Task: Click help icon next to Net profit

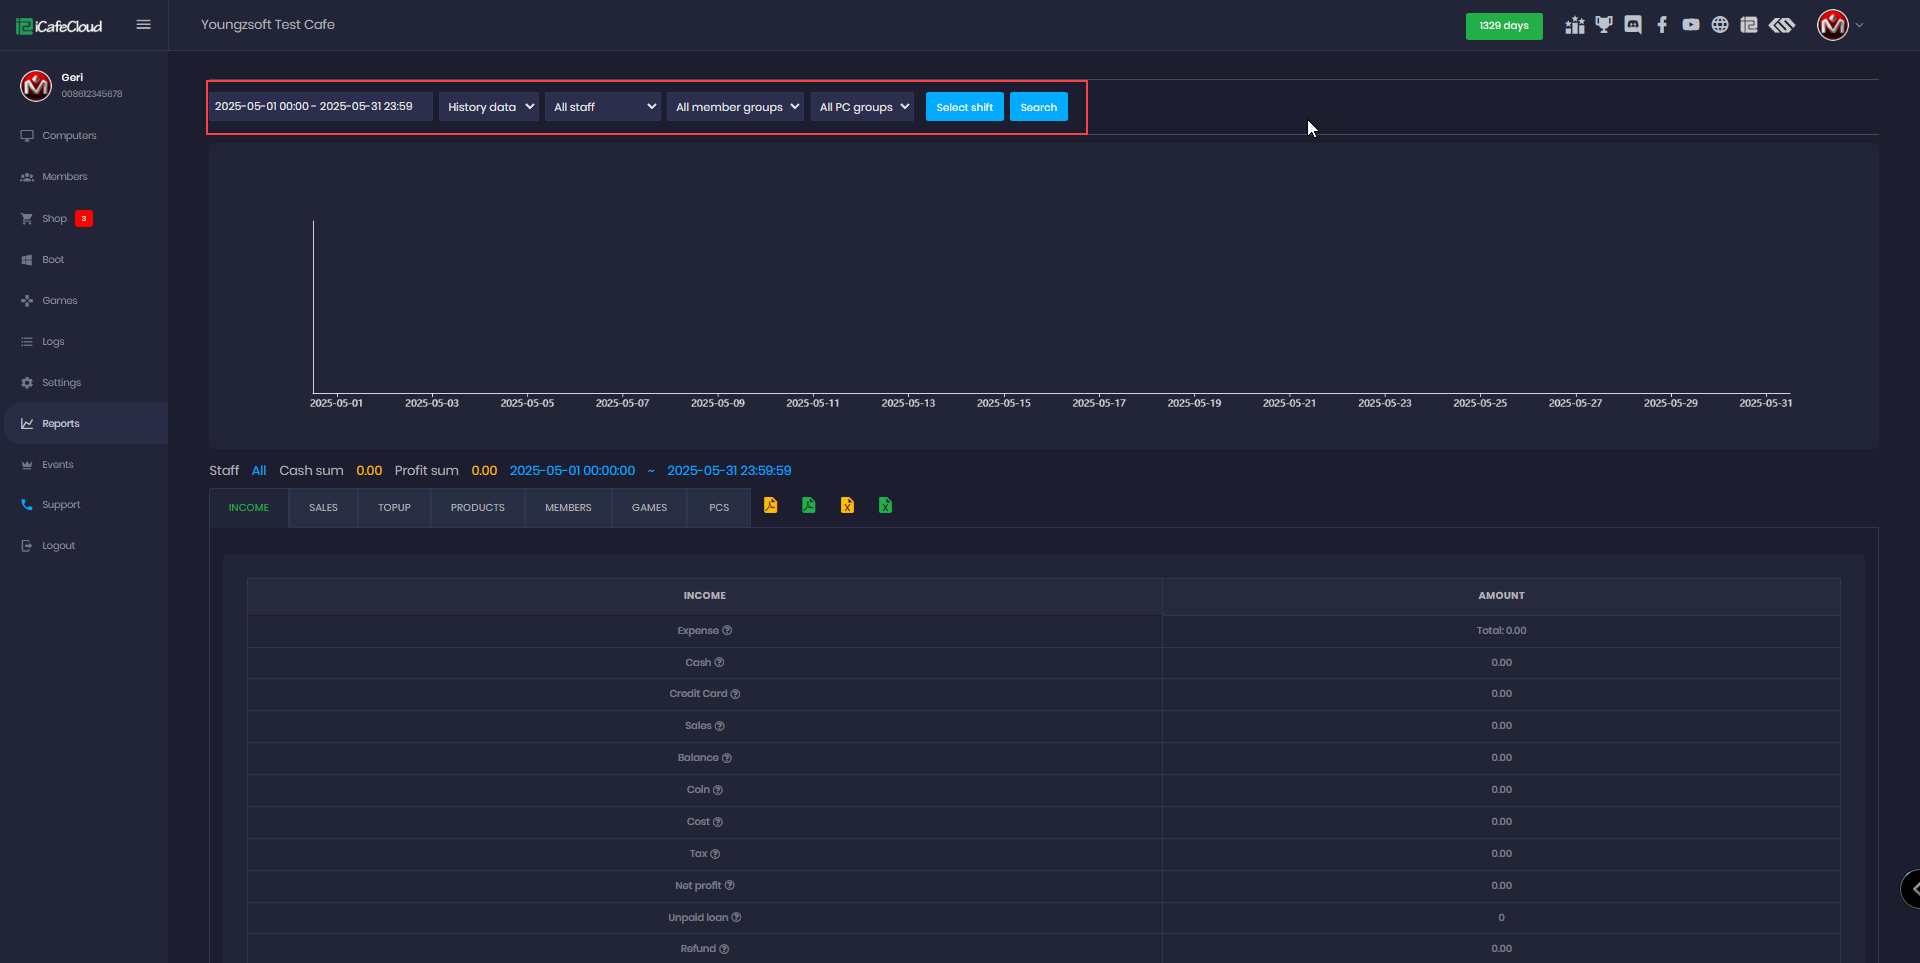Action: coord(730,886)
